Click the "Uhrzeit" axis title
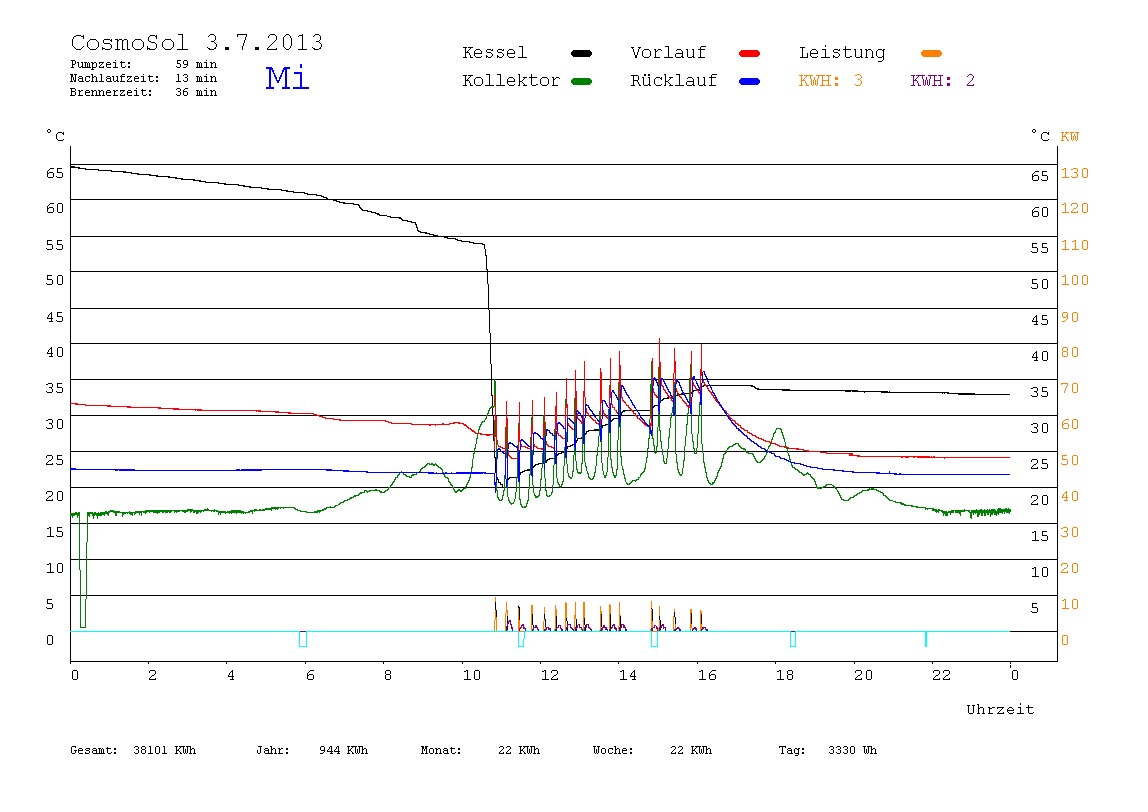The width and height of the screenshot is (1148, 812). pyautogui.click(x=1000, y=709)
